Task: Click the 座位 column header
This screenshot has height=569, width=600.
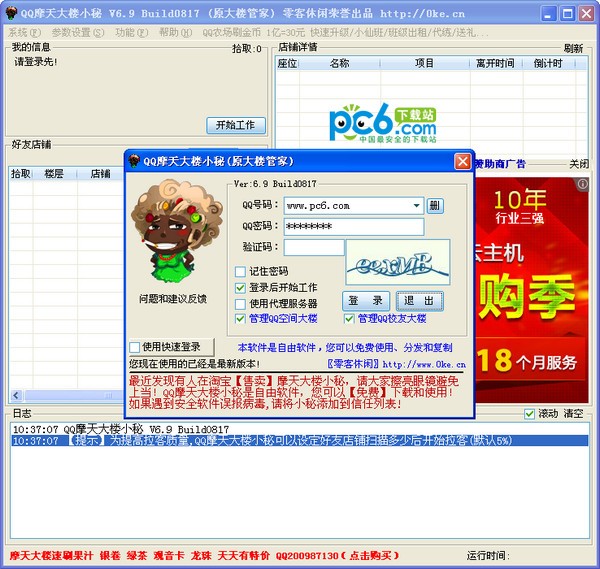Action: (287, 64)
